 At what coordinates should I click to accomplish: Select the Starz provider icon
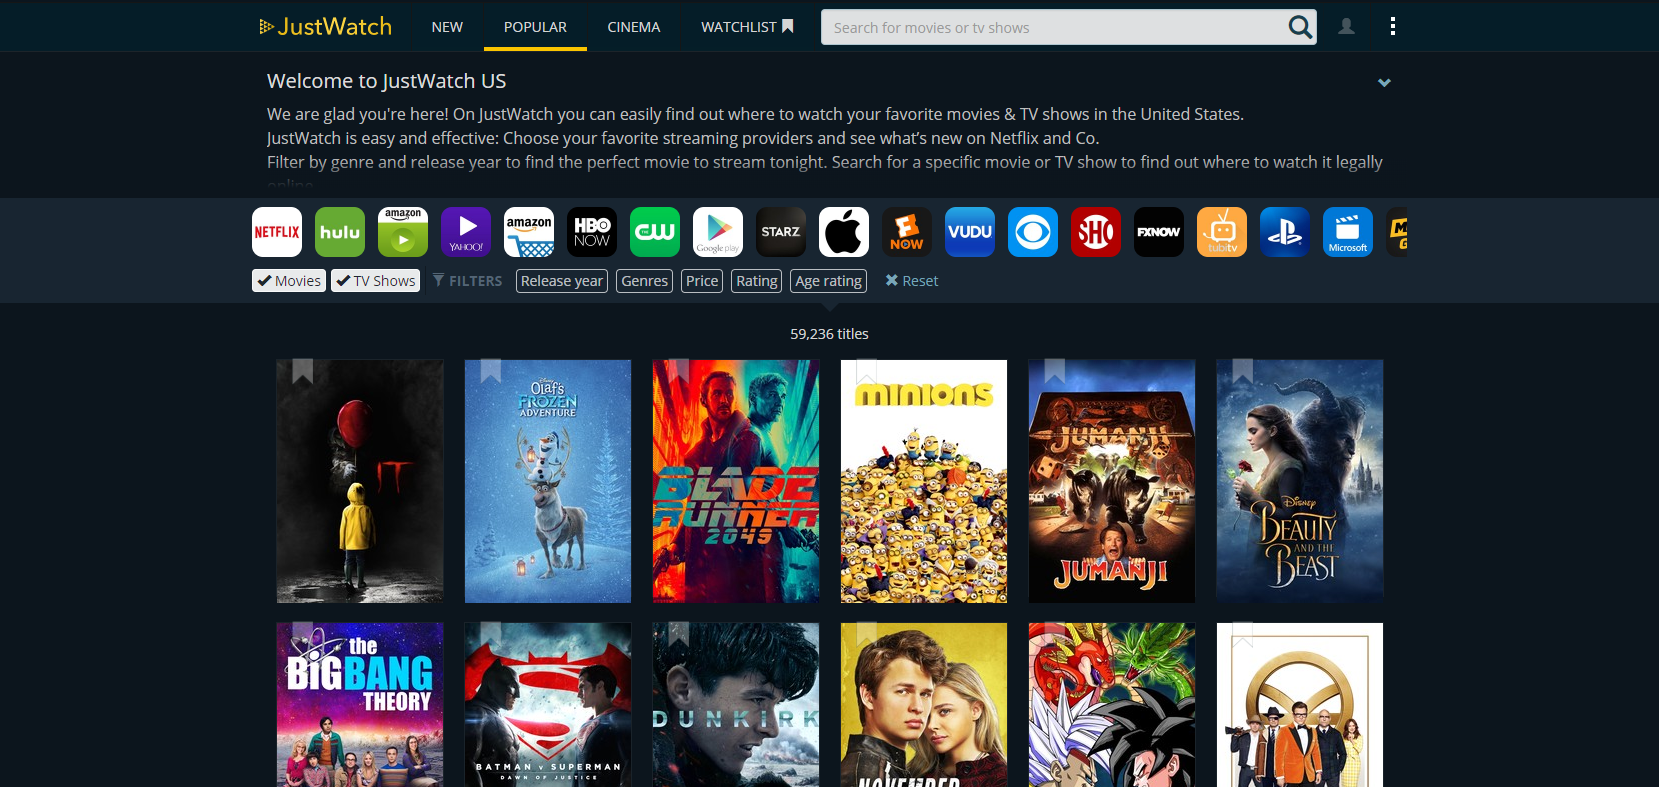(781, 232)
